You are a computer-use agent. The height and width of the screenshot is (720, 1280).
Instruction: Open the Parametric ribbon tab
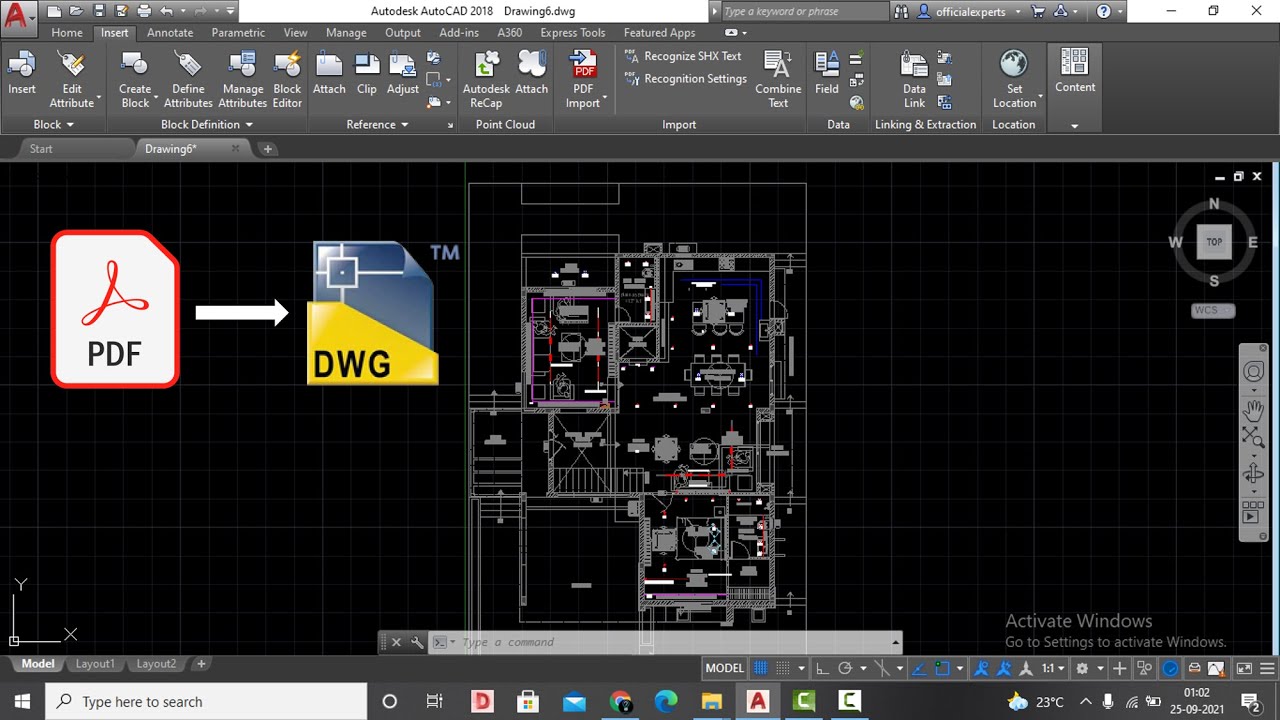tap(238, 32)
